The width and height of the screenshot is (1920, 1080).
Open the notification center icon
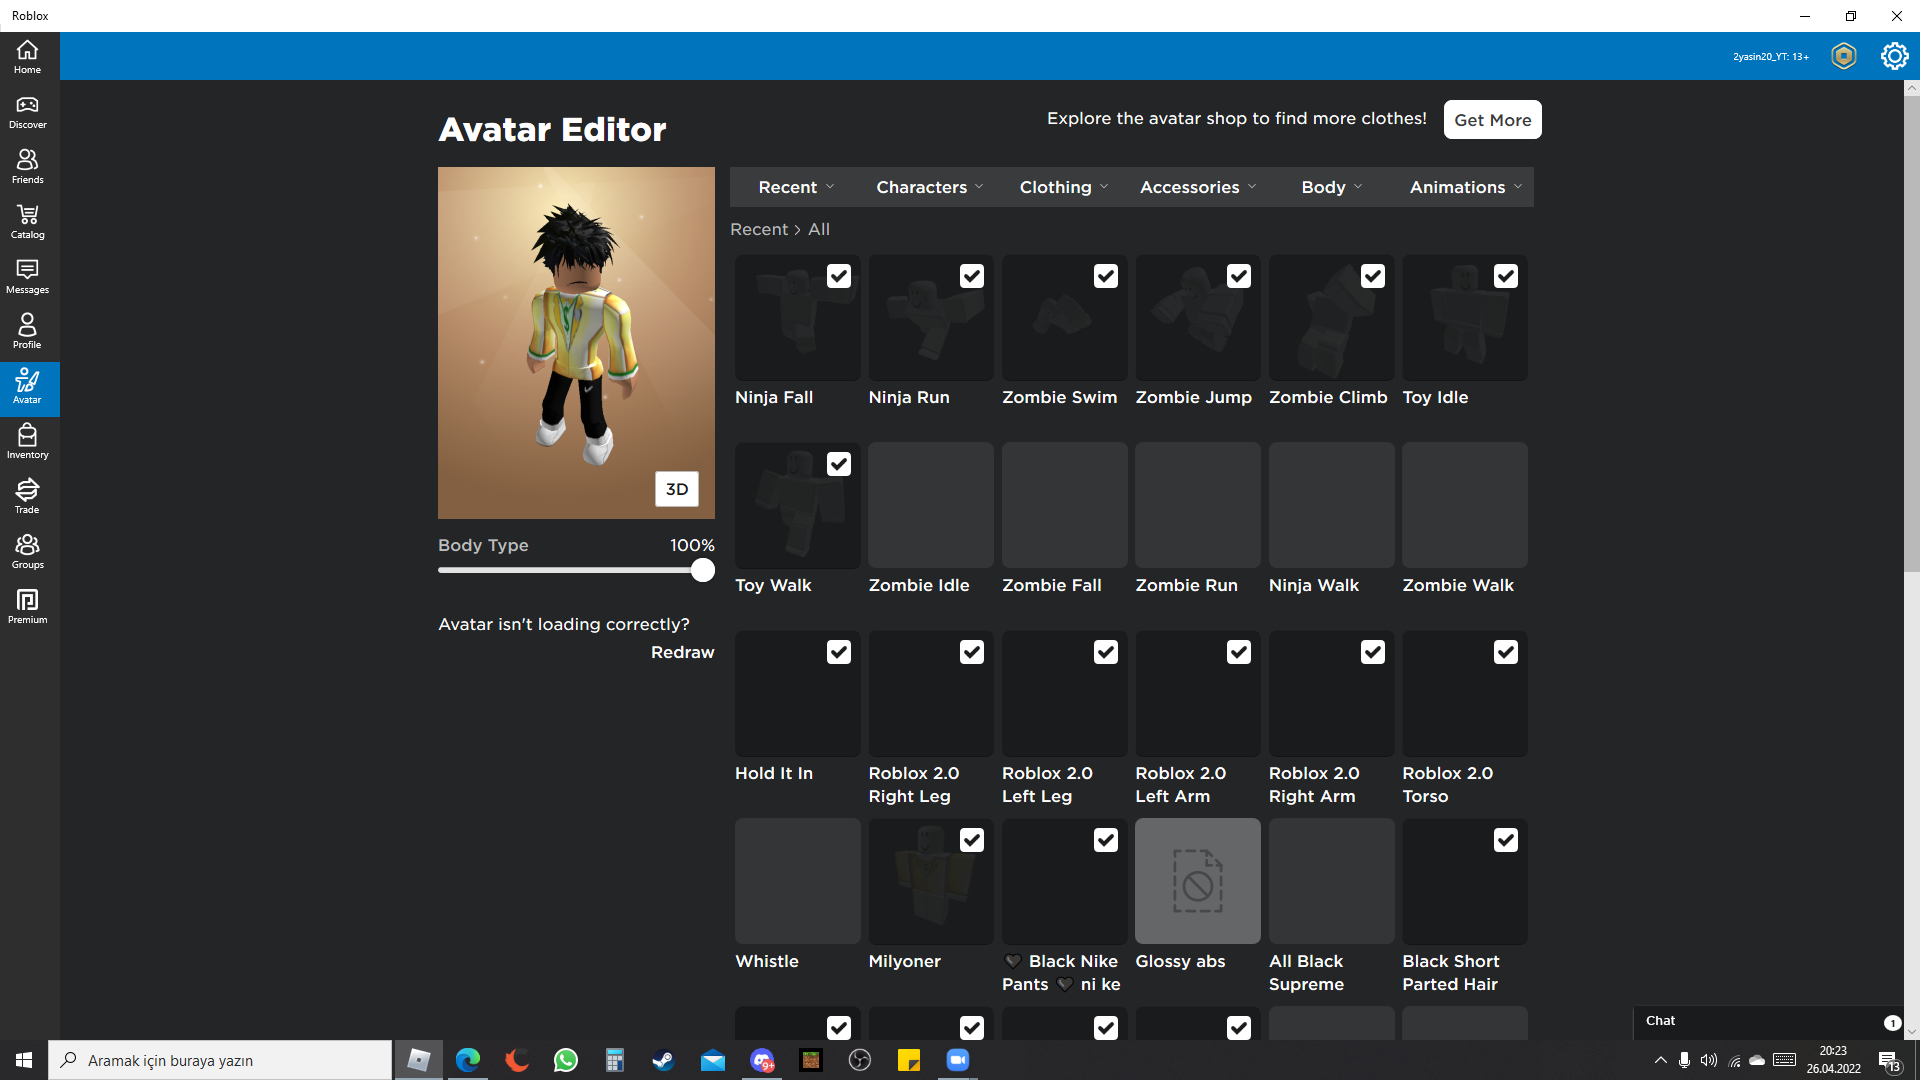1889,1061
